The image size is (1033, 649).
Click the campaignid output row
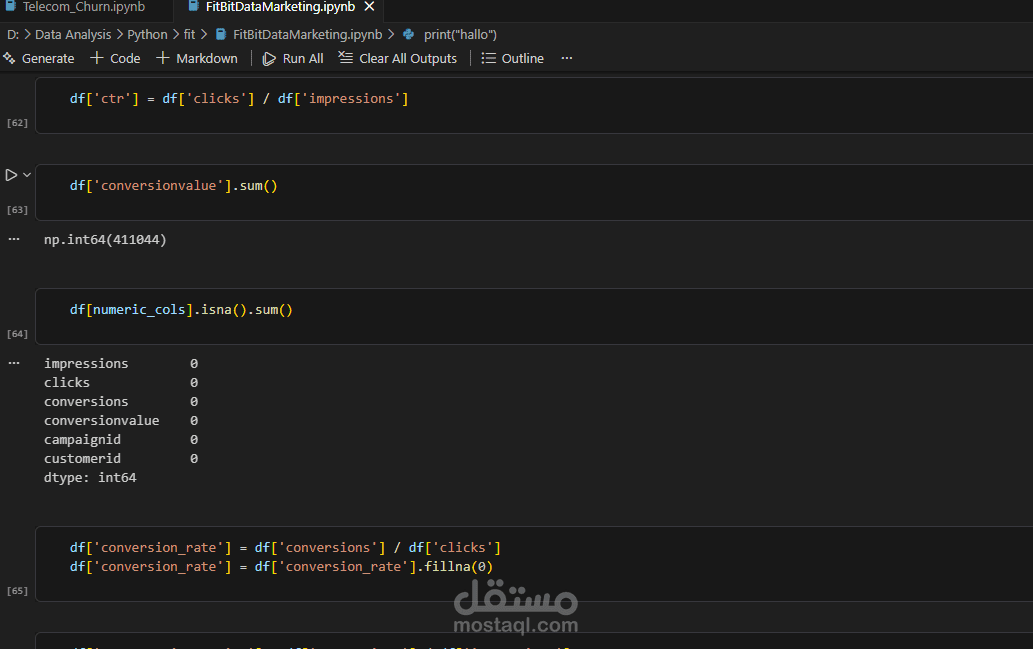[121, 439]
